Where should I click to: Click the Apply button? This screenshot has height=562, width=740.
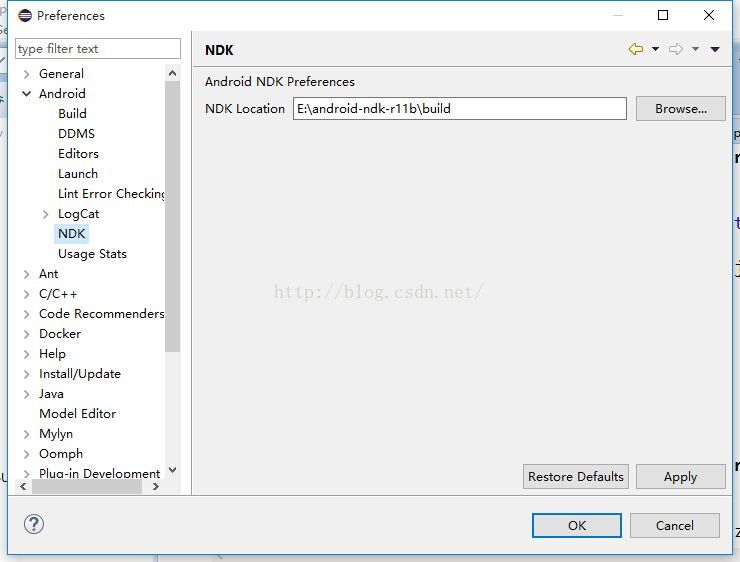pos(681,477)
